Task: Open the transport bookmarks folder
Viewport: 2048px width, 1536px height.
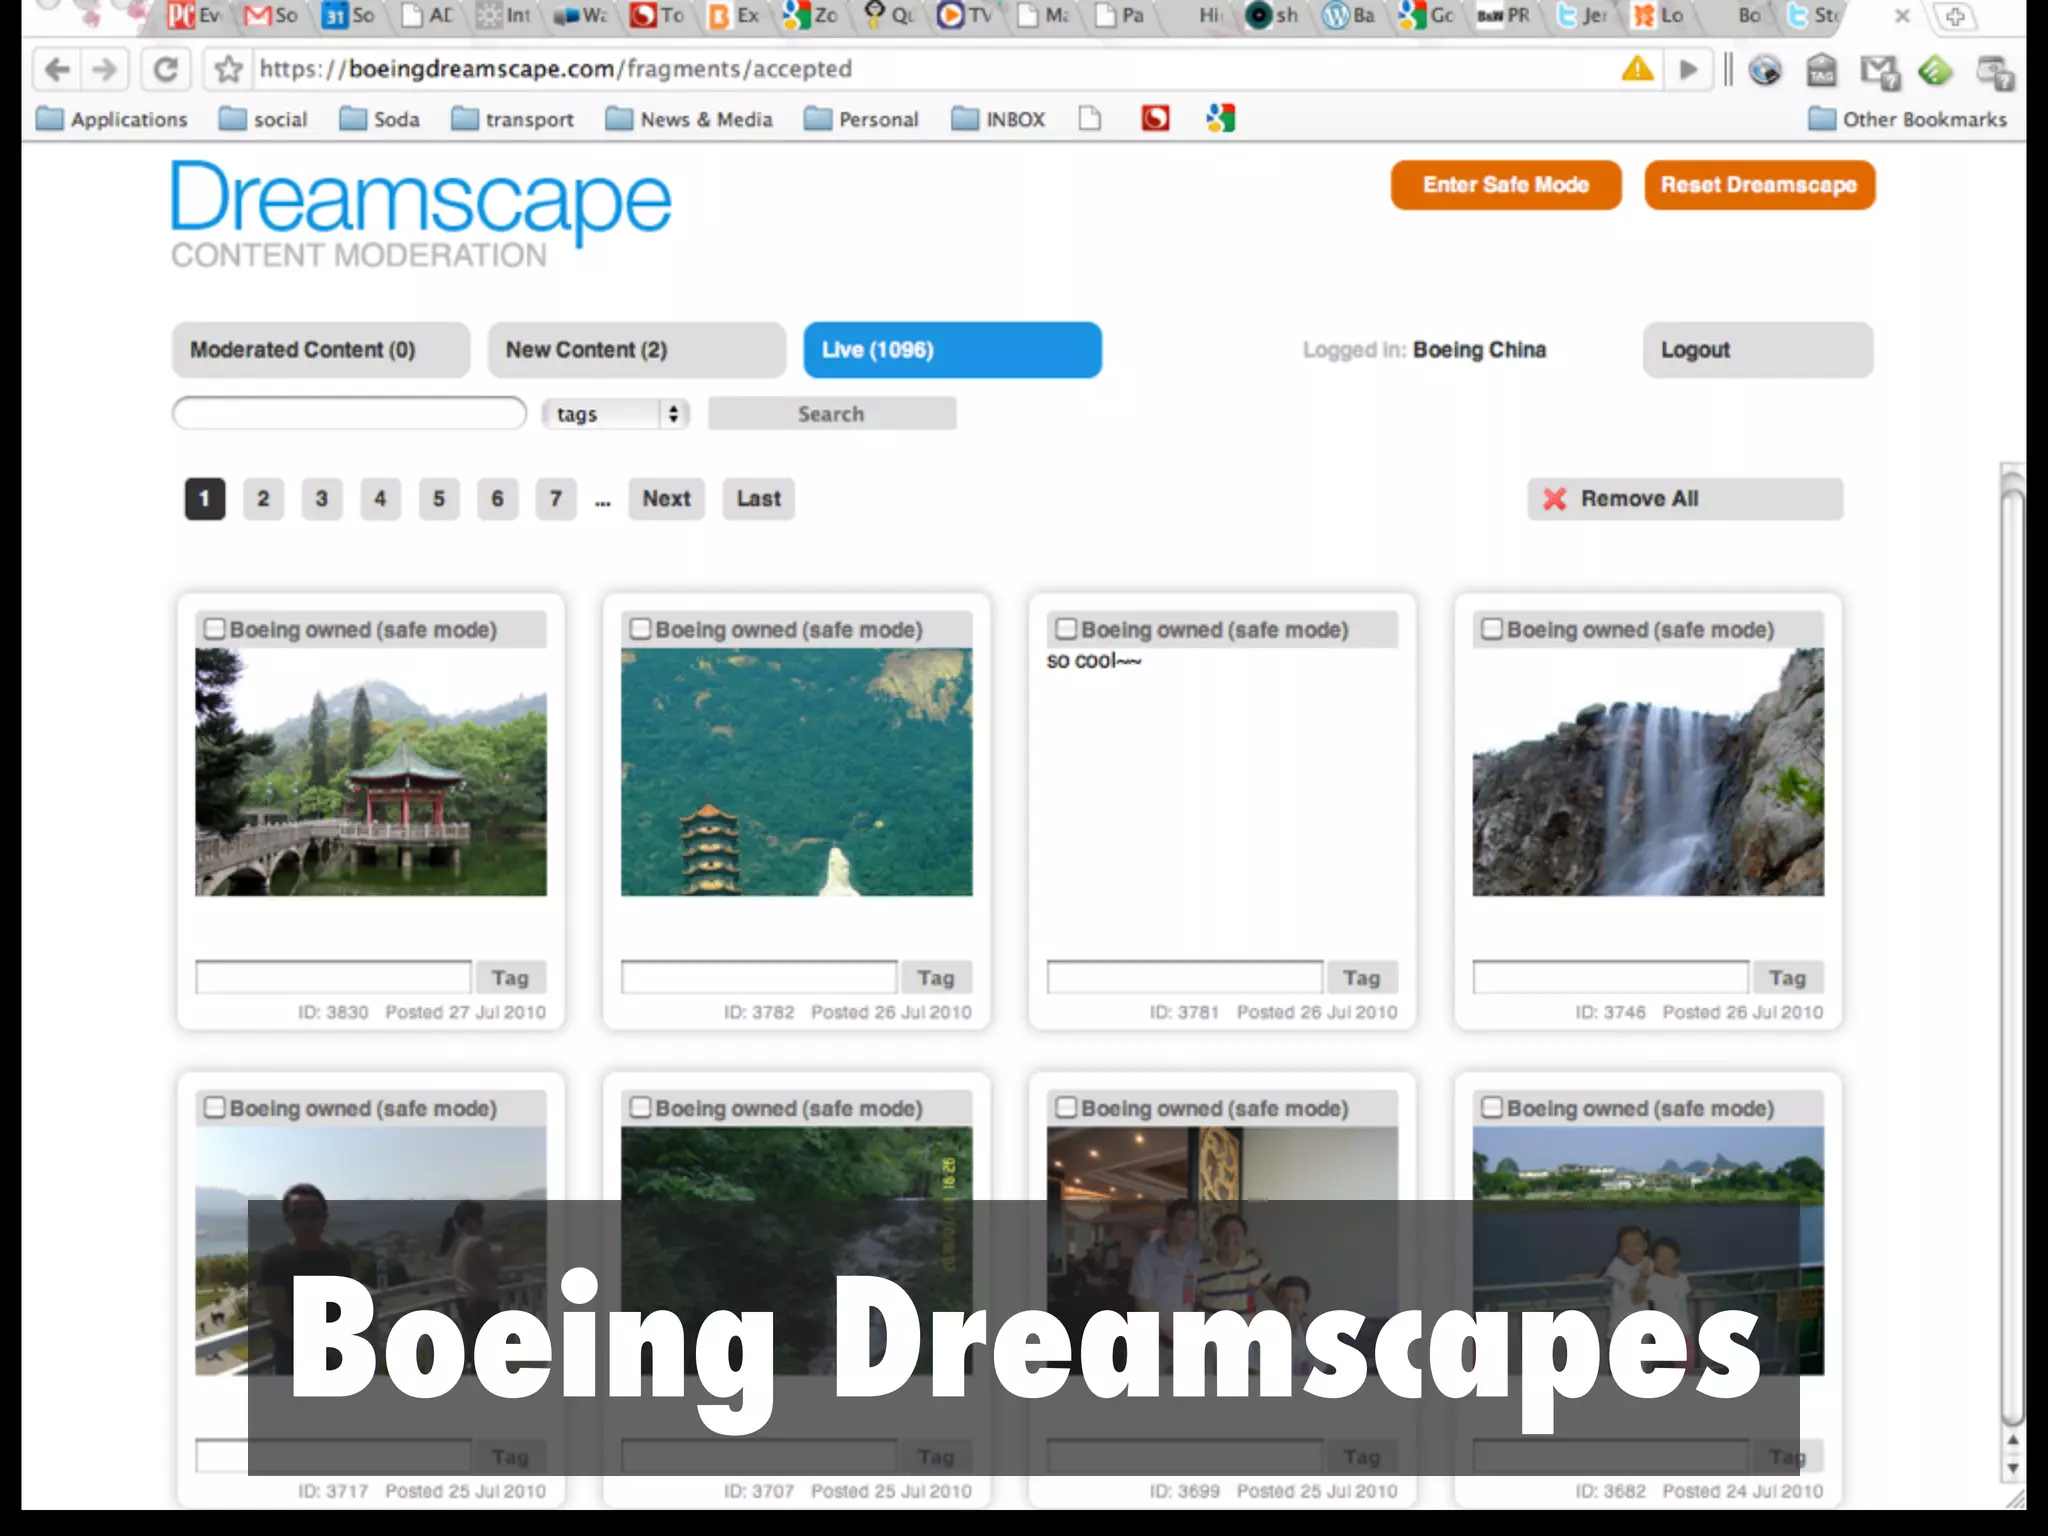Action: click(512, 119)
